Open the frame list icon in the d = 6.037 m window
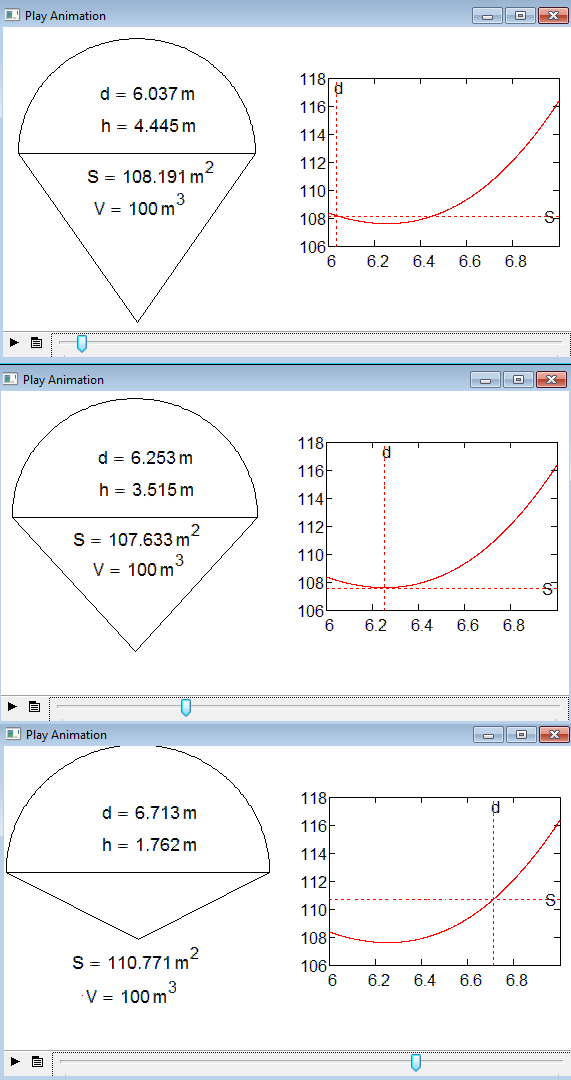 point(37,342)
